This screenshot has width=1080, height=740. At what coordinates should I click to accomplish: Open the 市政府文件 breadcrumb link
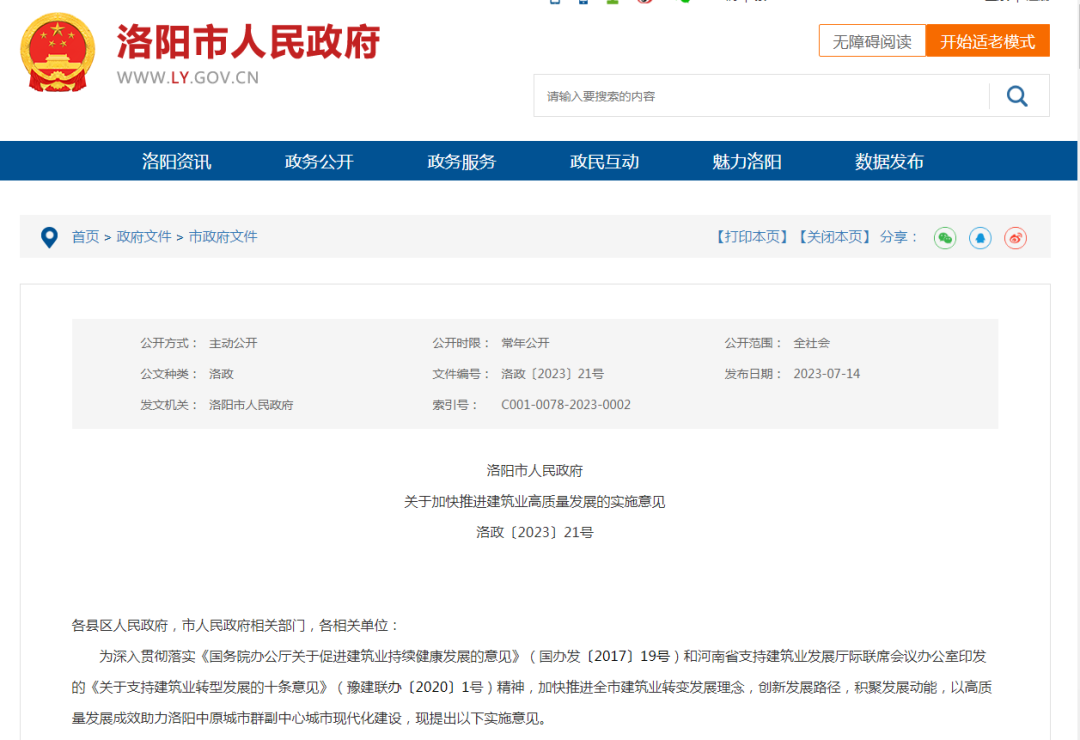click(x=222, y=237)
